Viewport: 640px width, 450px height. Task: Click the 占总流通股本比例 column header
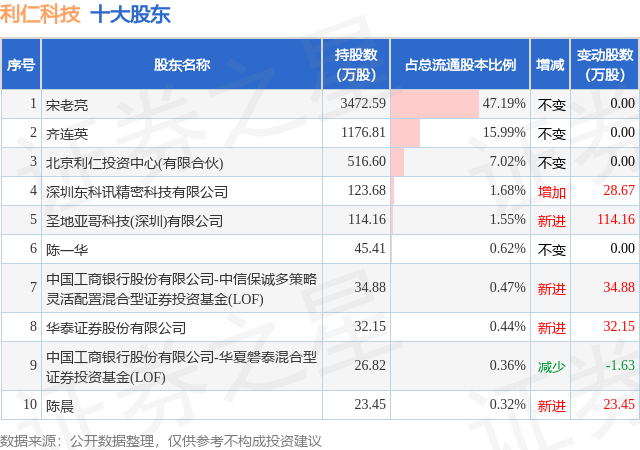click(460, 65)
